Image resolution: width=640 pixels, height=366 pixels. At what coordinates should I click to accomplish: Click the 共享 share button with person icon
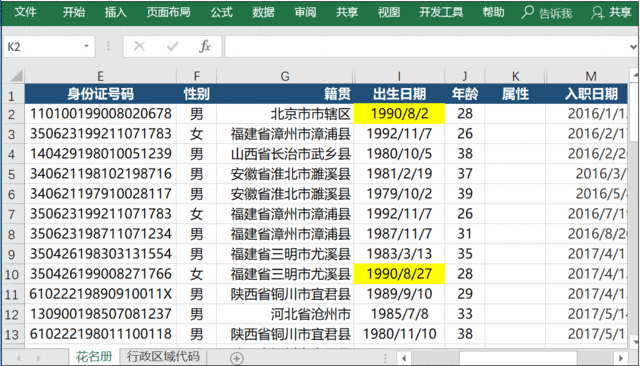tap(611, 13)
